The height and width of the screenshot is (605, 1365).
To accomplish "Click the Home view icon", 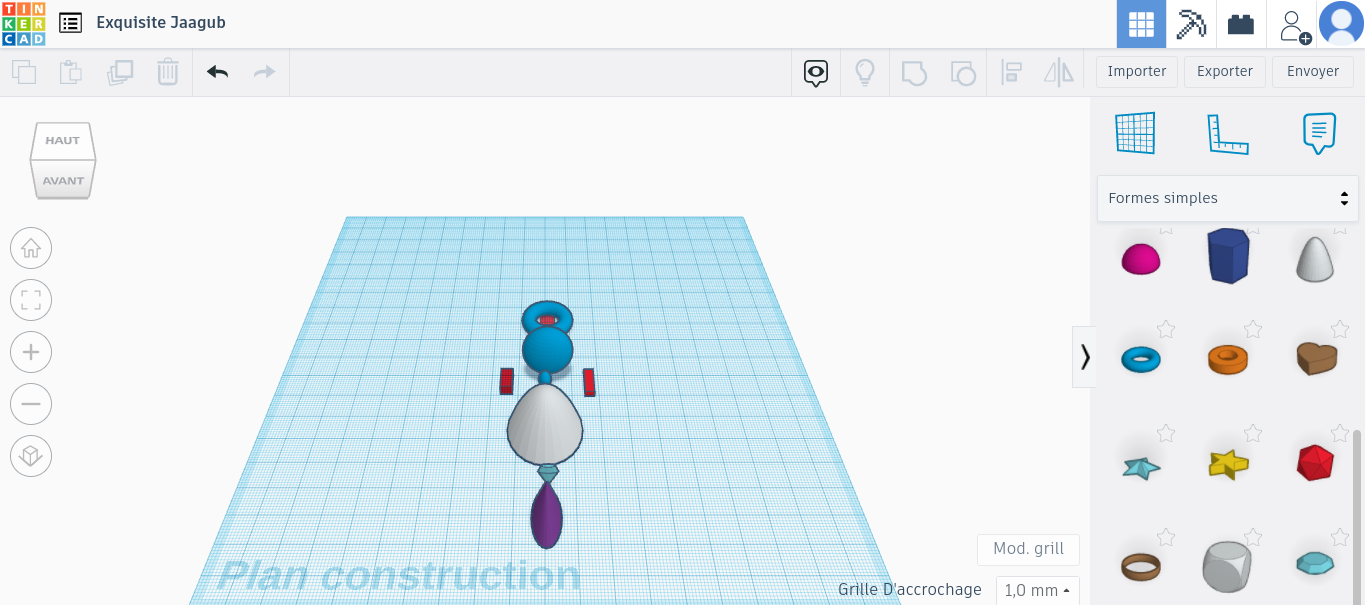I will click(31, 248).
